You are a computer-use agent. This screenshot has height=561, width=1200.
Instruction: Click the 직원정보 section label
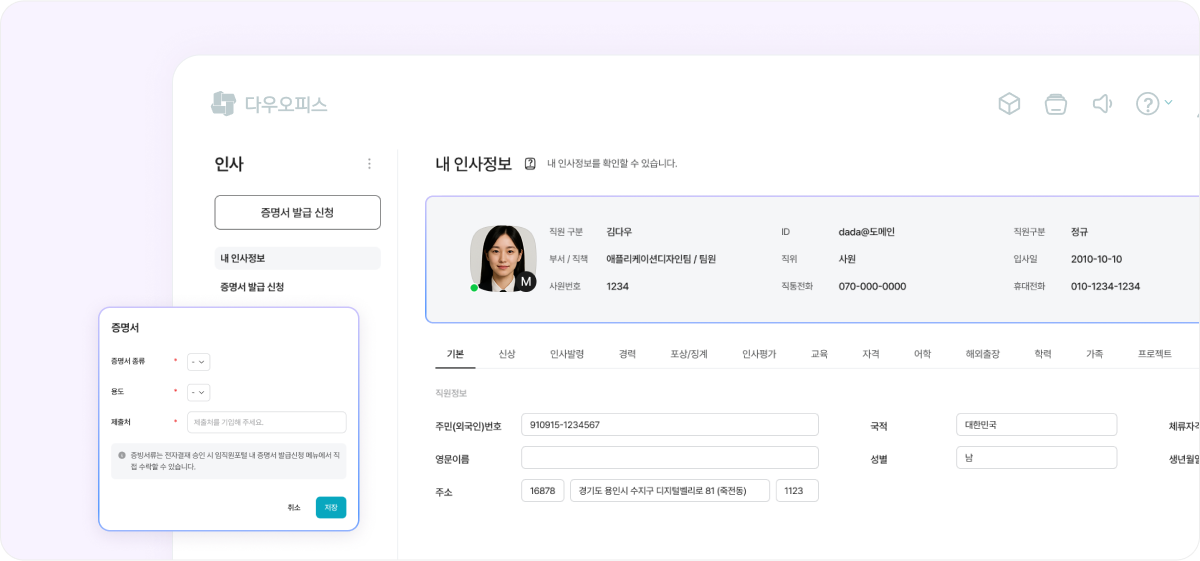(x=451, y=393)
